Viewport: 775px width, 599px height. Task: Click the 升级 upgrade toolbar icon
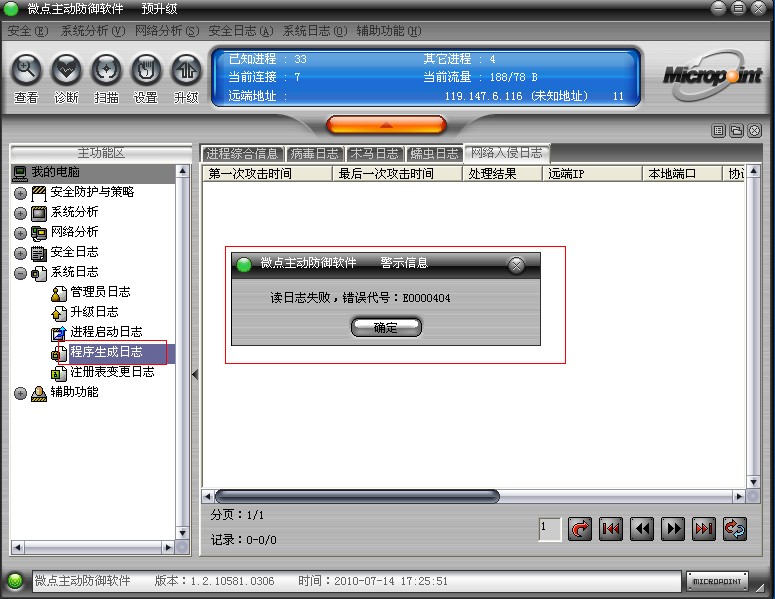[x=186, y=70]
